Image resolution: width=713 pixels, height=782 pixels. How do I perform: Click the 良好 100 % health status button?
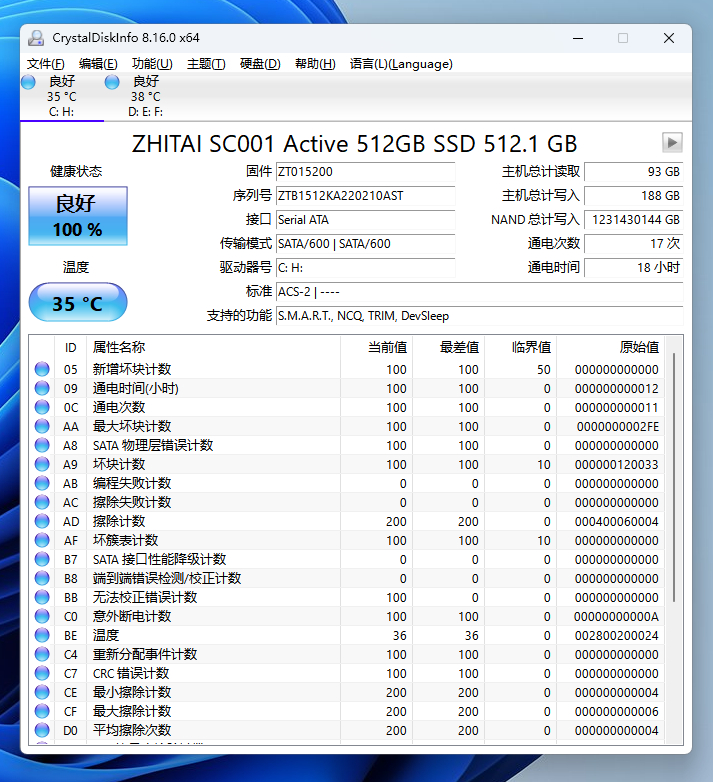tap(78, 216)
